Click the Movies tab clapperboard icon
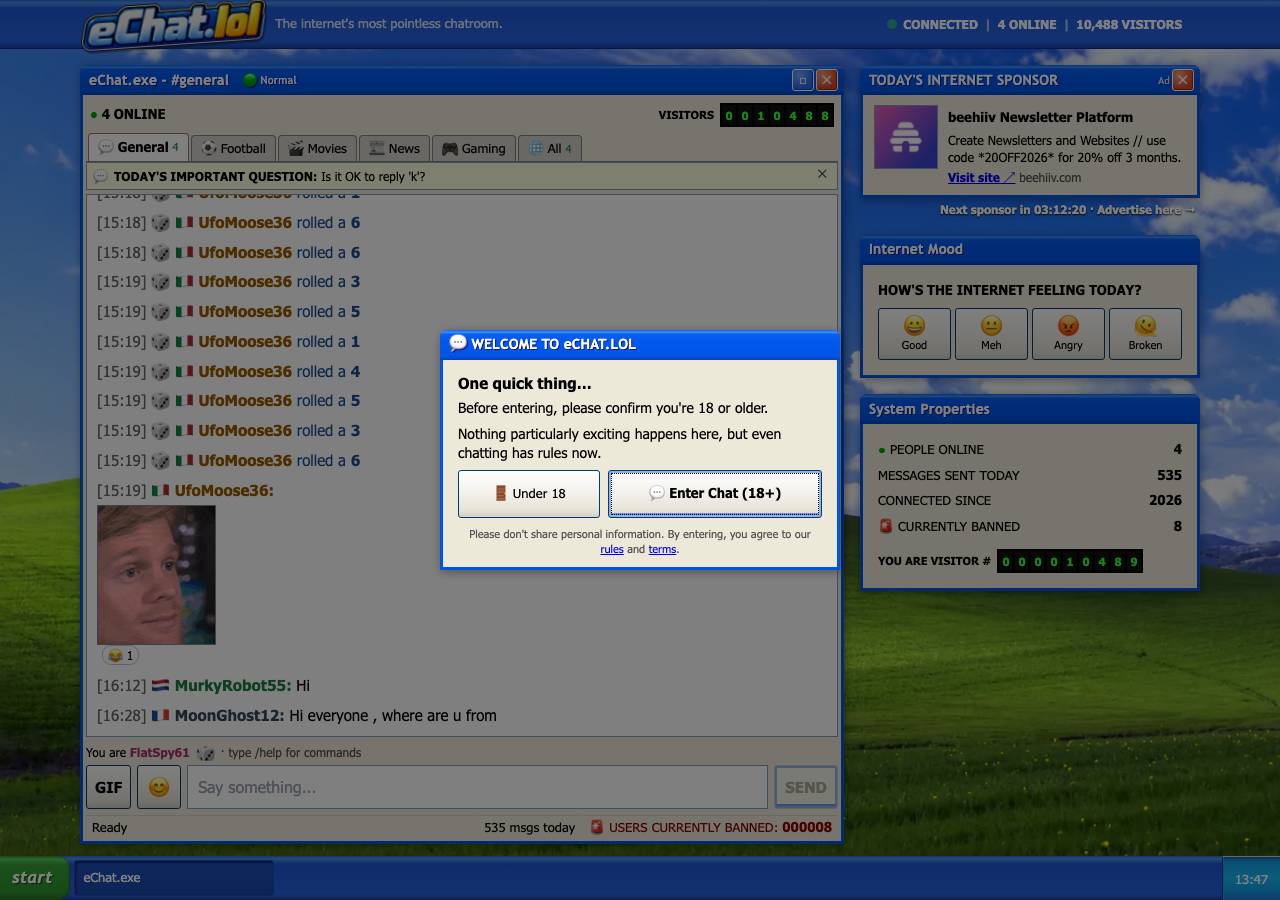1280x900 pixels. point(296,148)
